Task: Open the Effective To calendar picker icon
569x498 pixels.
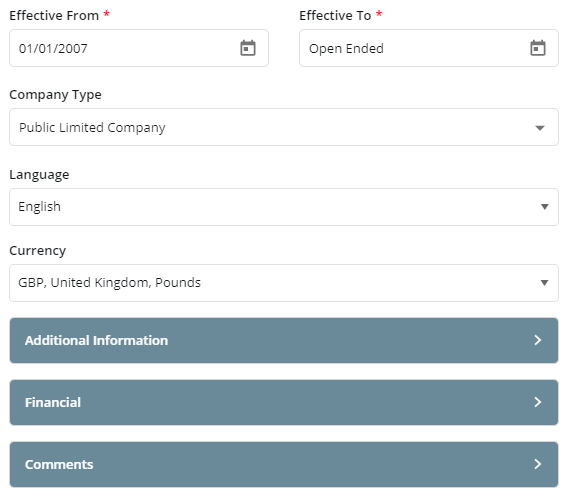Action: (537, 48)
